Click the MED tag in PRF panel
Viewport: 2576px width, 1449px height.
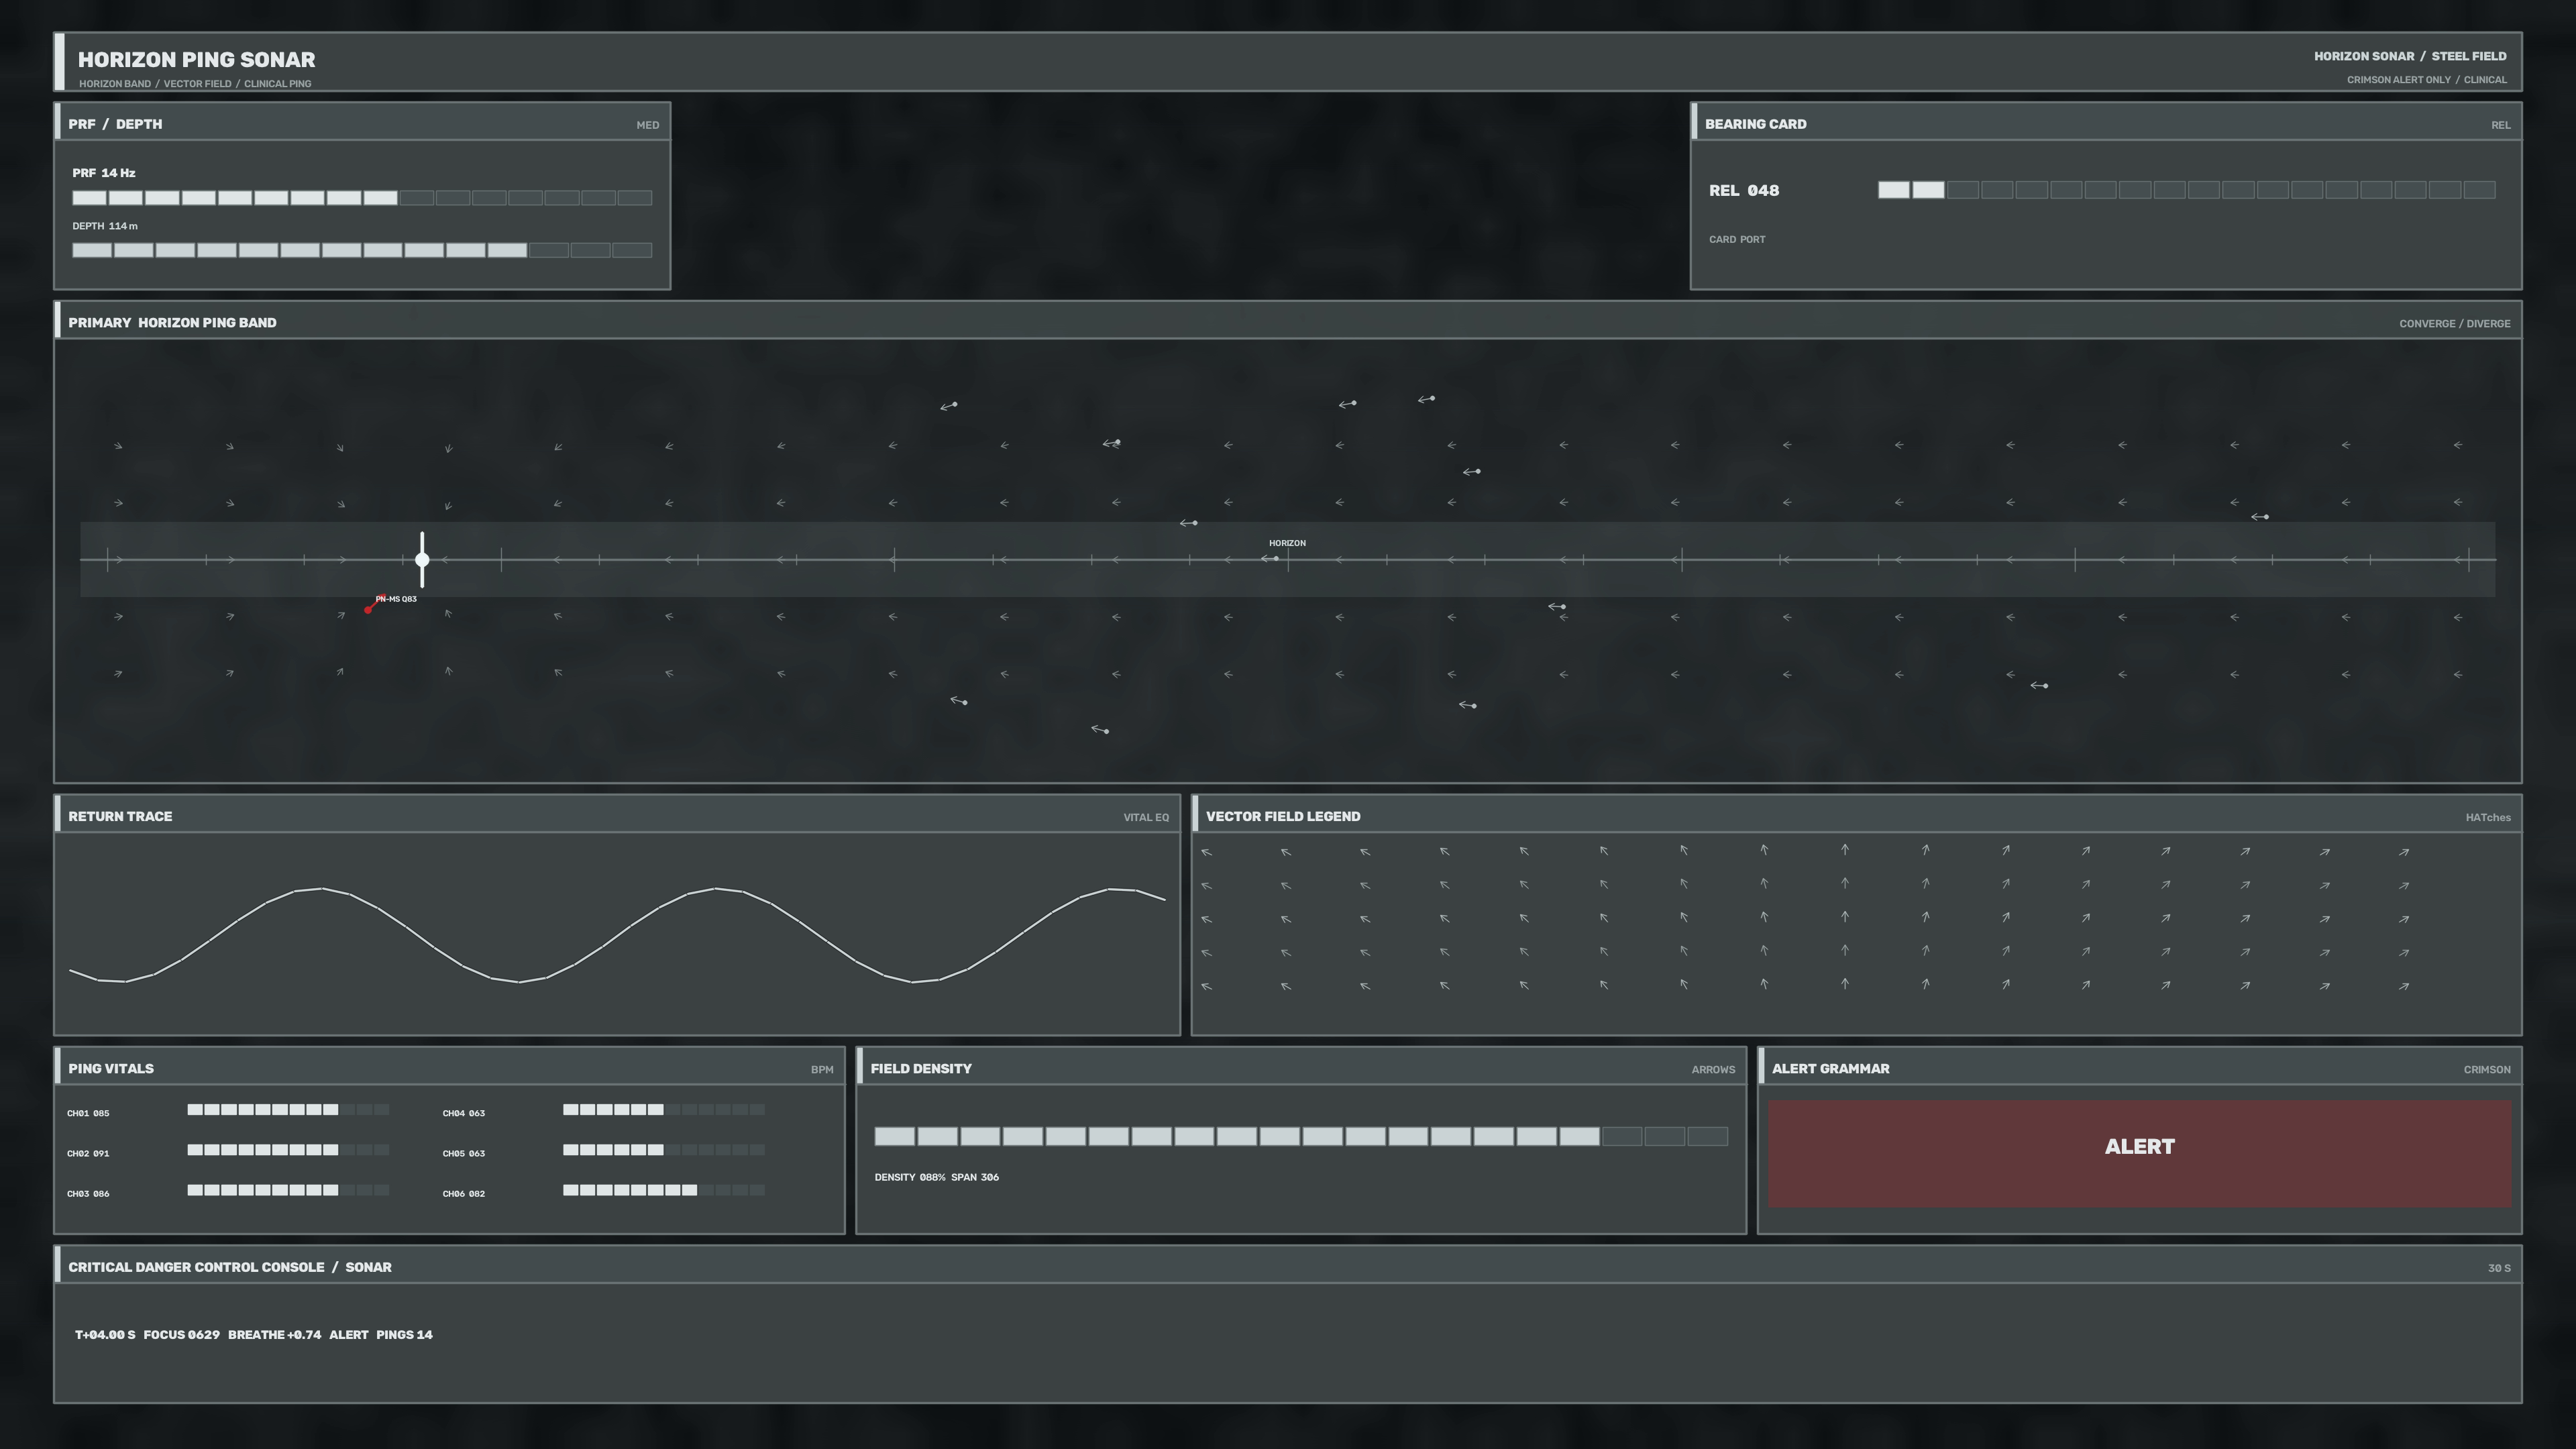pyautogui.click(x=648, y=125)
